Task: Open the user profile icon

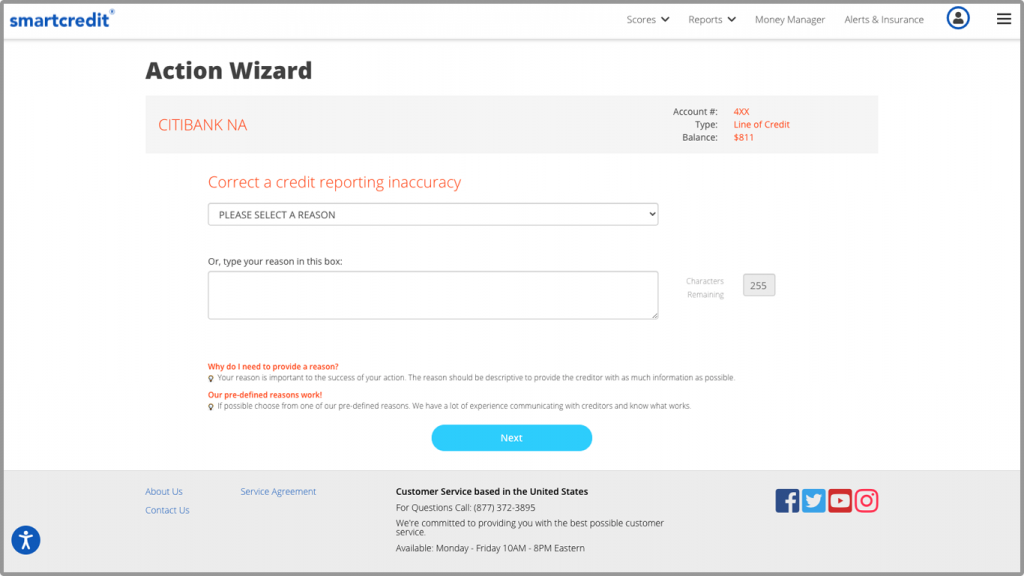Action: 958,18
